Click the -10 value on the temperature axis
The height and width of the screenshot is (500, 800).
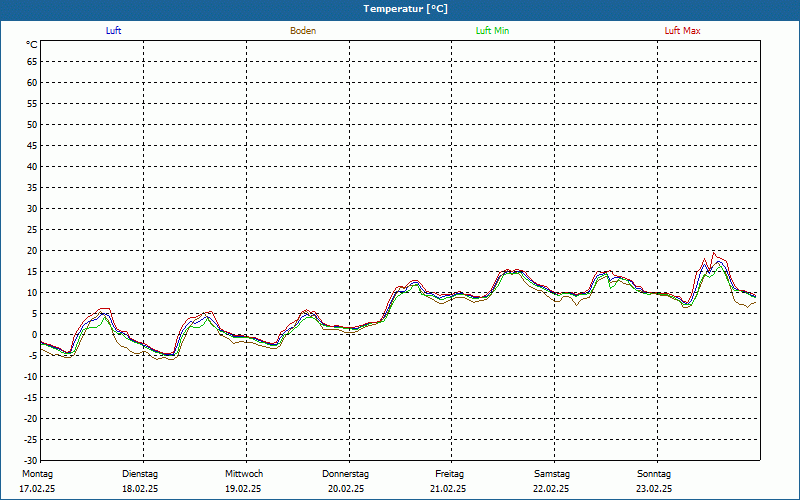click(x=31, y=377)
